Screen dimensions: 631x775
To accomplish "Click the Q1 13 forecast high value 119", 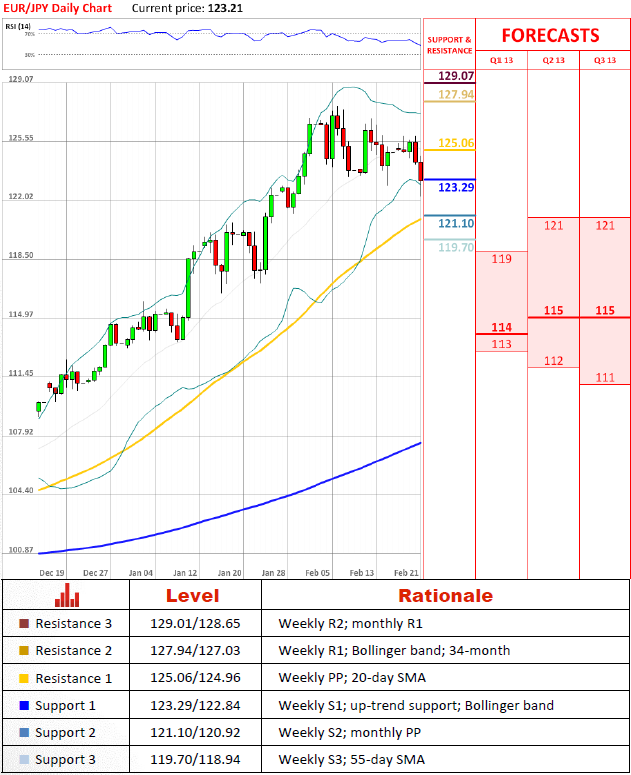I will click(x=502, y=259).
